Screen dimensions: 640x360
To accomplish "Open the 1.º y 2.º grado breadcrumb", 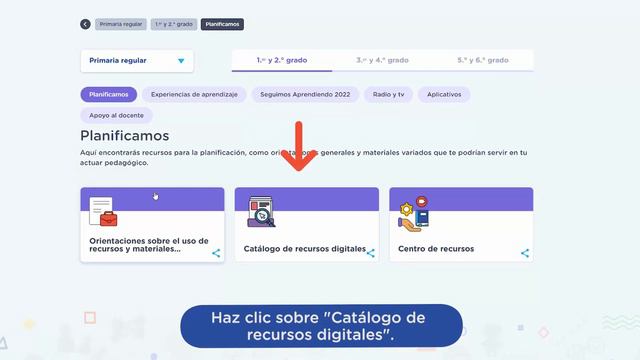I will coord(174,24).
